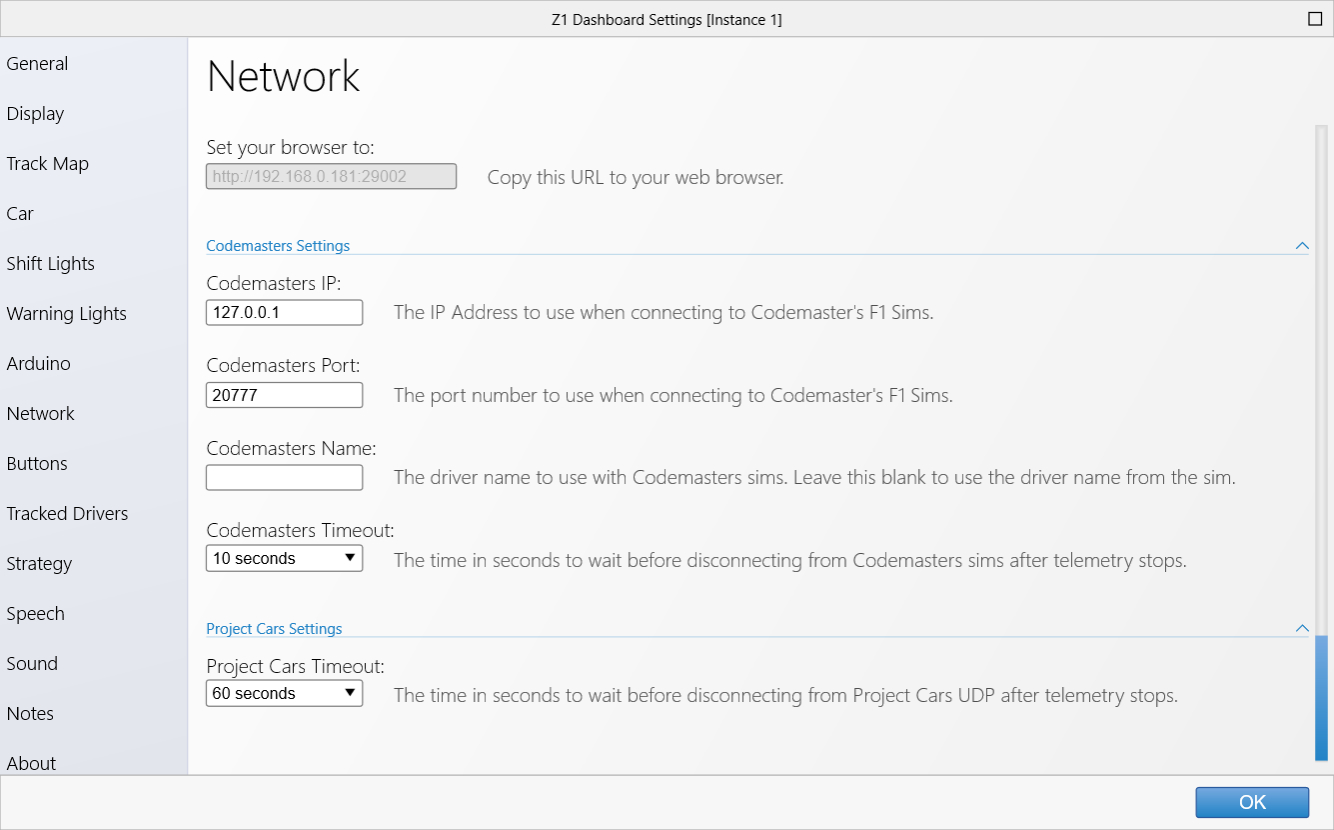The width and height of the screenshot is (1334, 830).
Task: Click the Project Cars Settings header text
Action: click(274, 629)
